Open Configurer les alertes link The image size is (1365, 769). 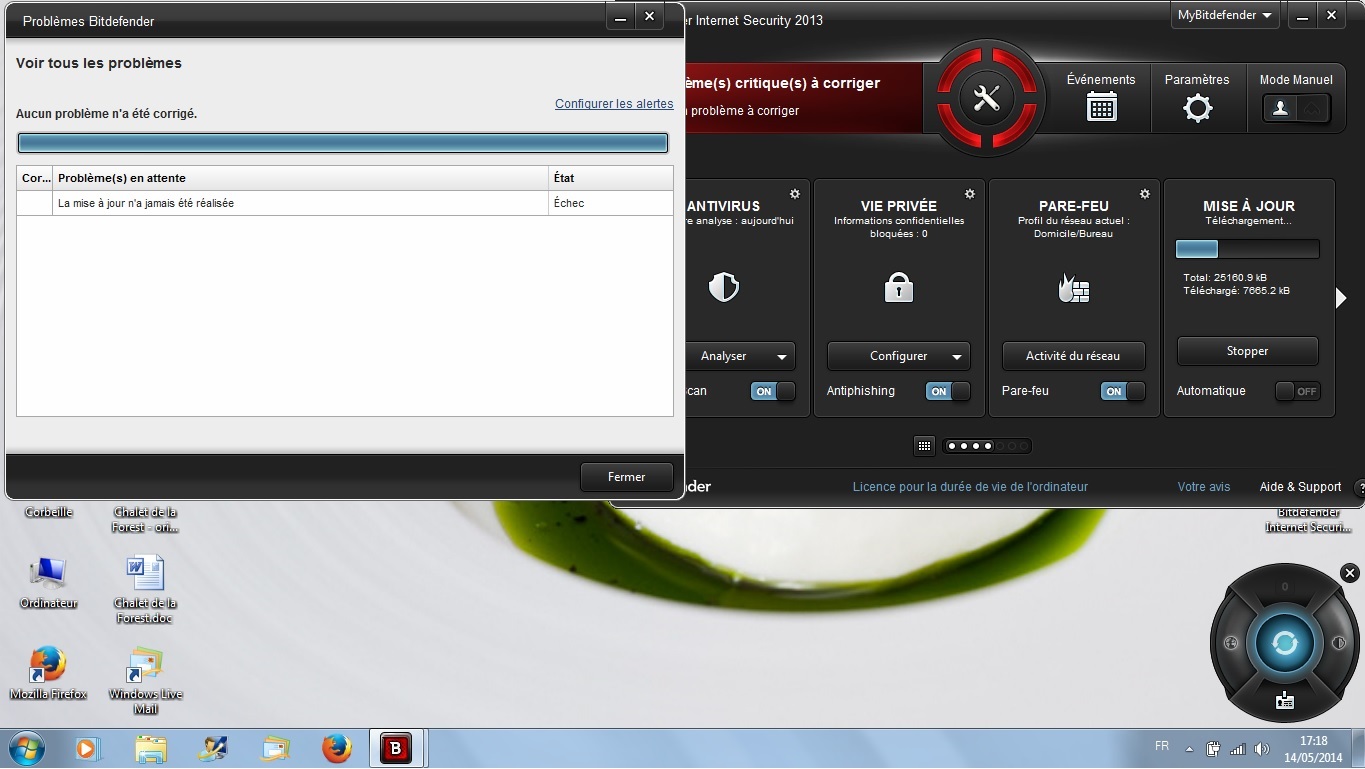tap(614, 104)
